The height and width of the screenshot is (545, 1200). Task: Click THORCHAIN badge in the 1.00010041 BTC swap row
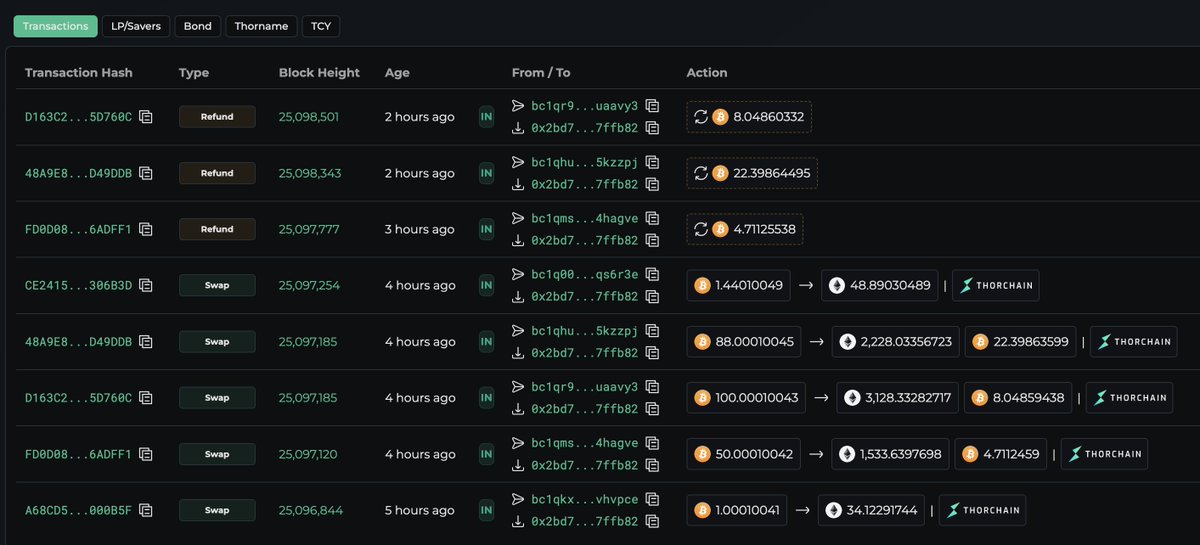[x=982, y=511]
